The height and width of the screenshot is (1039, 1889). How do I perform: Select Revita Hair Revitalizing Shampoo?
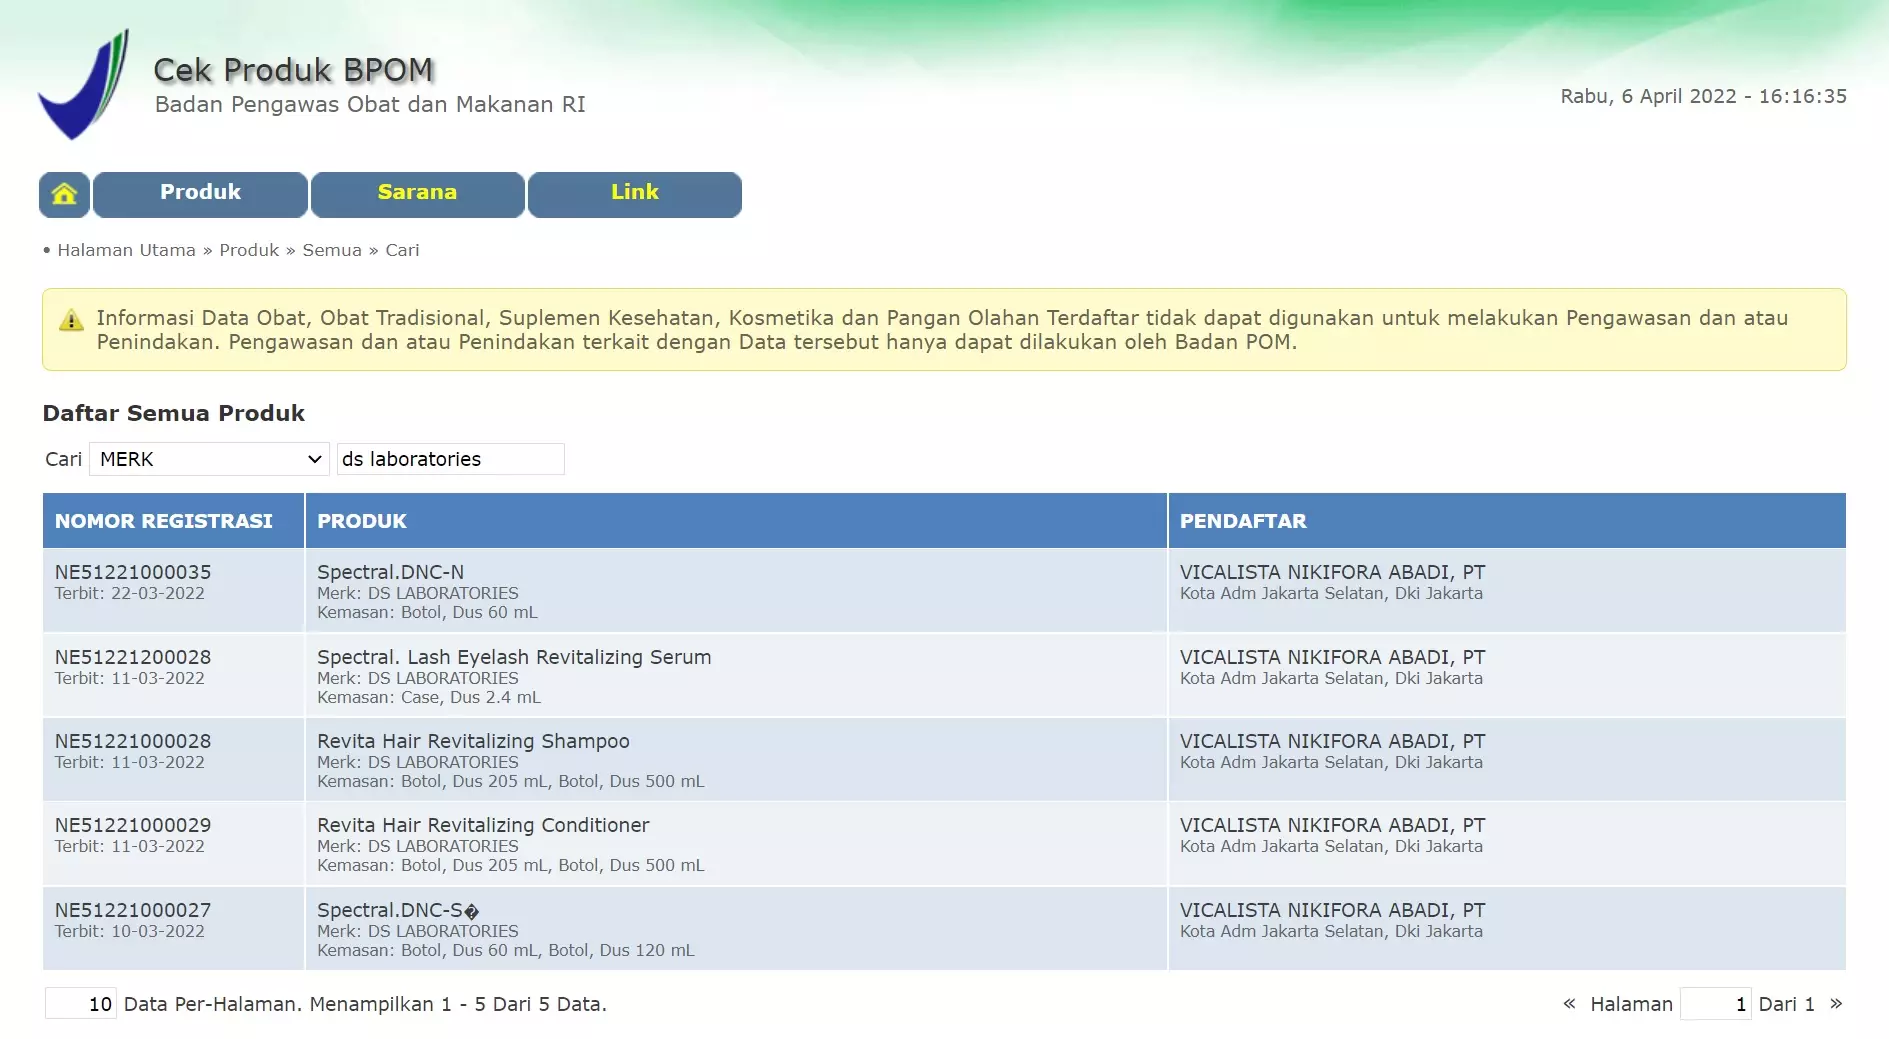coord(473,741)
